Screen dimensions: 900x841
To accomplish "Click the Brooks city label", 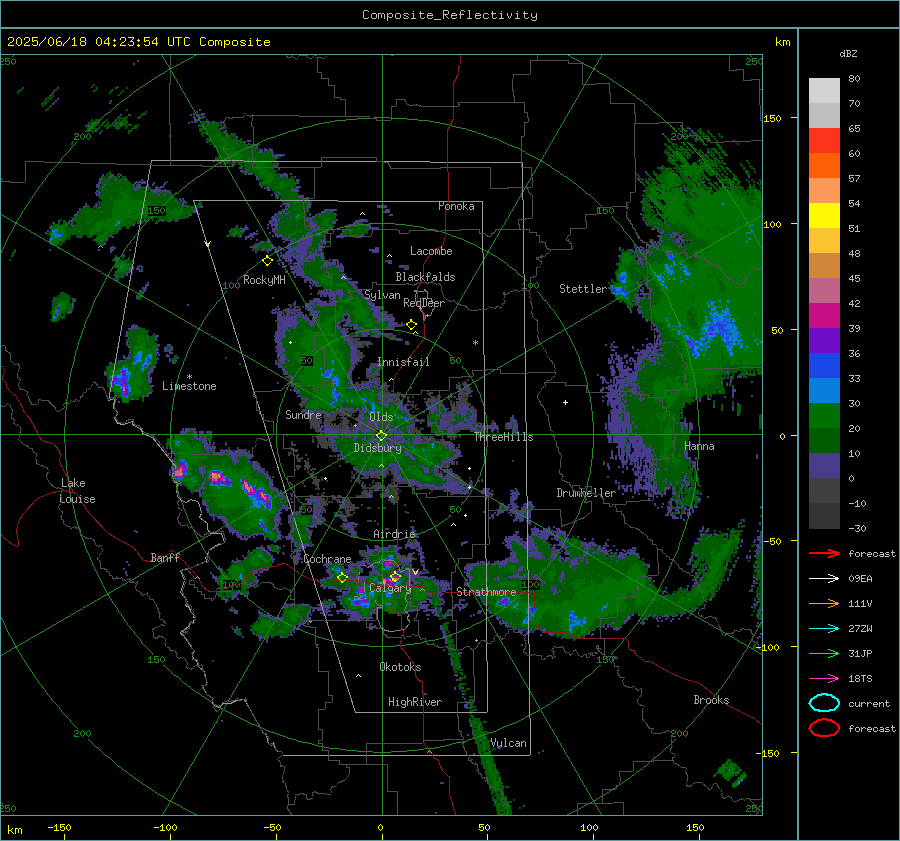I will (711, 700).
